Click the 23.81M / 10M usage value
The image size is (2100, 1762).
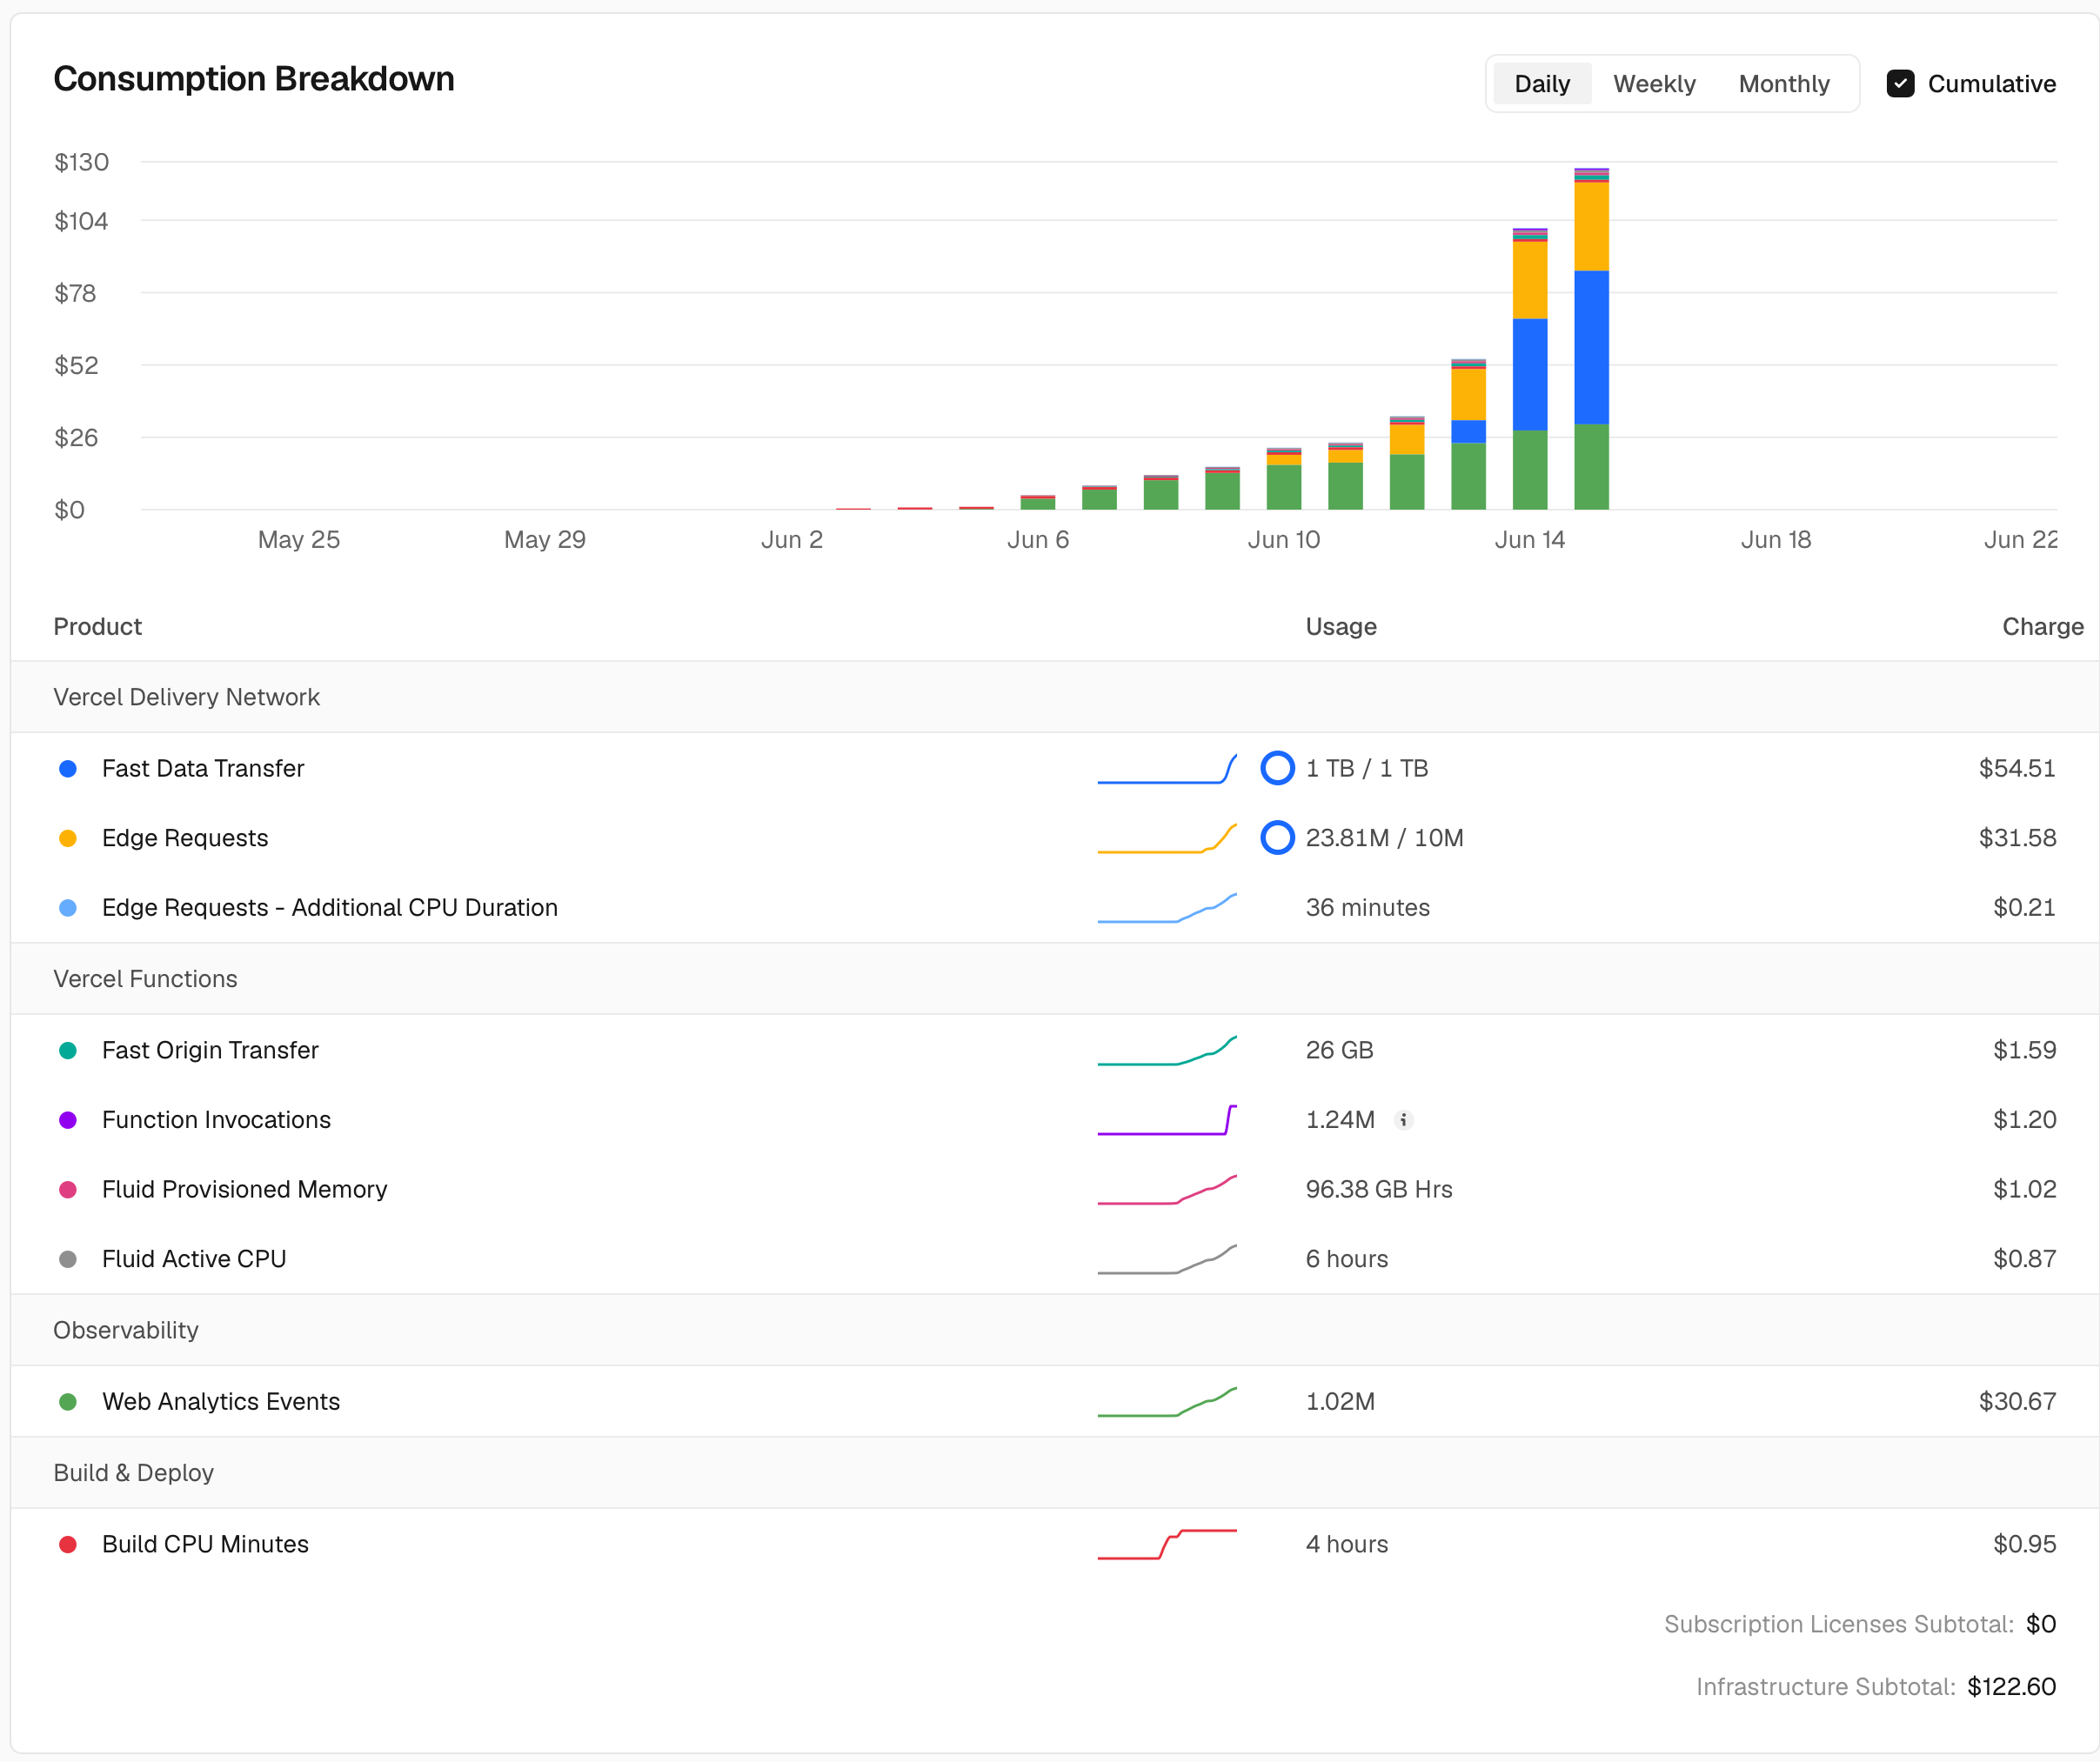[x=1384, y=838]
